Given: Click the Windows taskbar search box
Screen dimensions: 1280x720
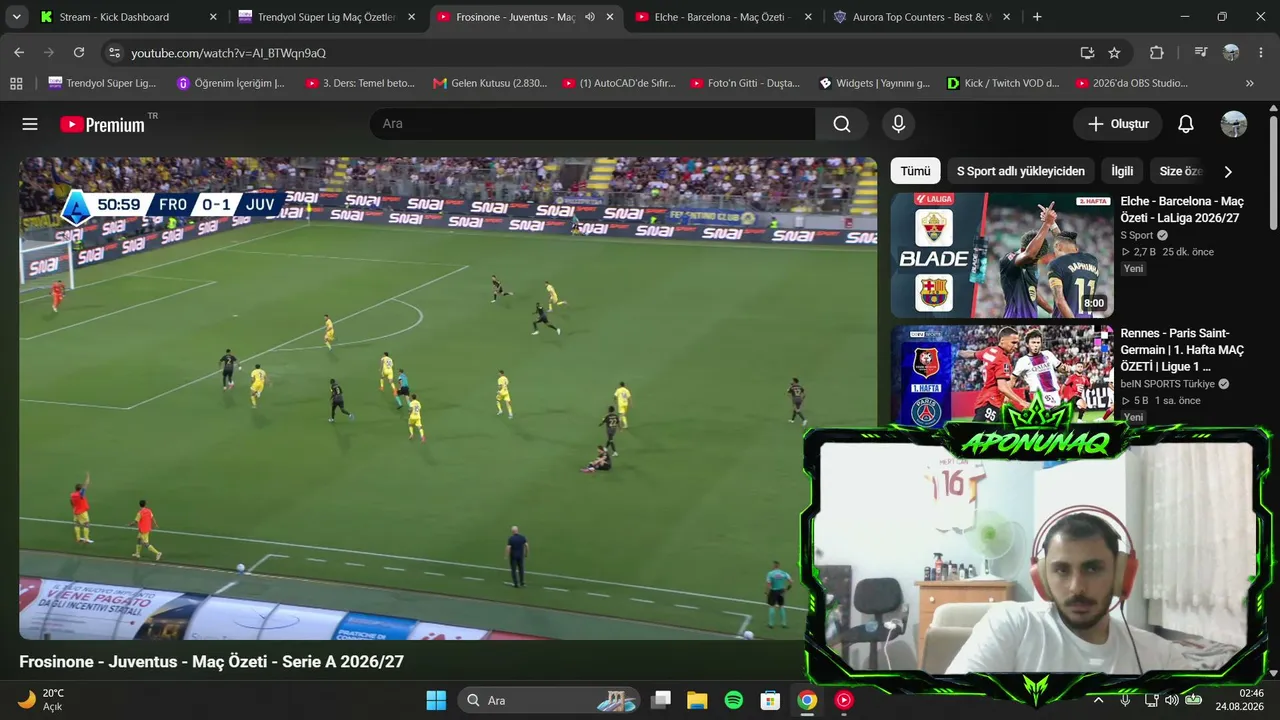Looking at the screenshot, I should click(548, 700).
